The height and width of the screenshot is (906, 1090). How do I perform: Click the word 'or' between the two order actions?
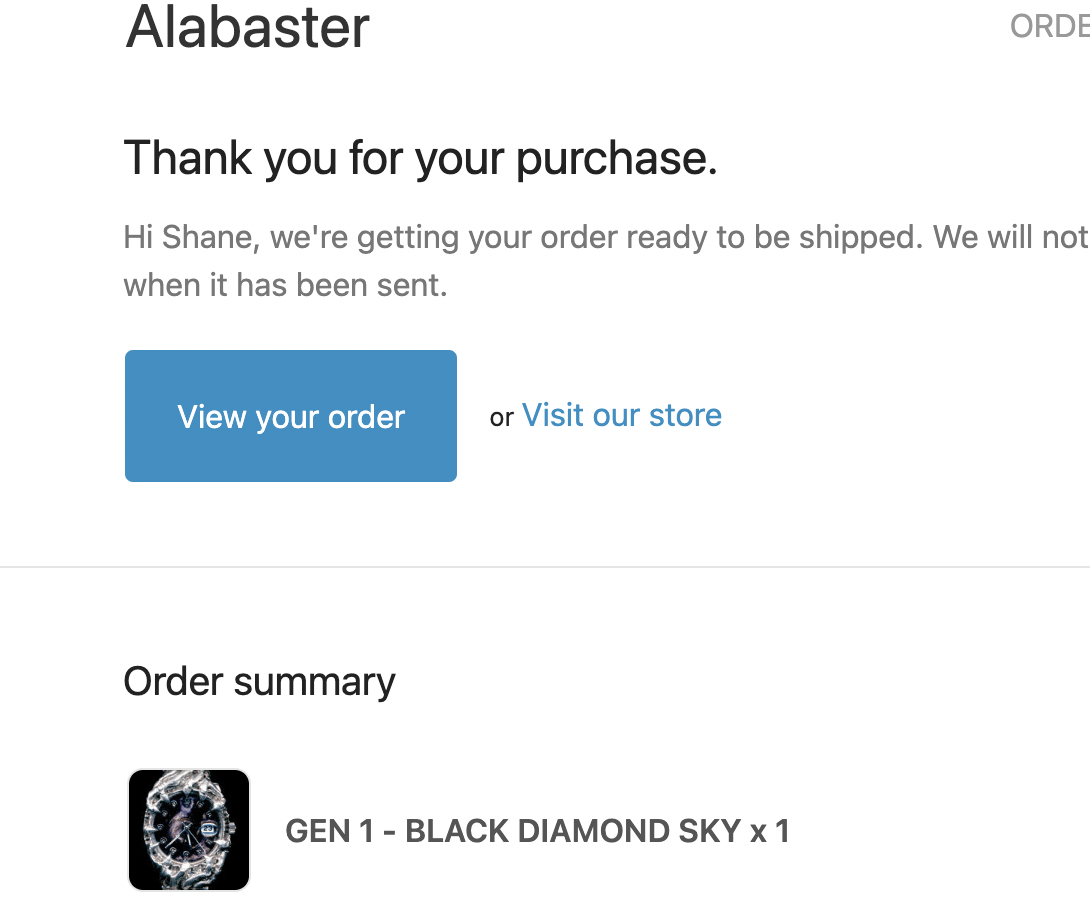pos(501,417)
